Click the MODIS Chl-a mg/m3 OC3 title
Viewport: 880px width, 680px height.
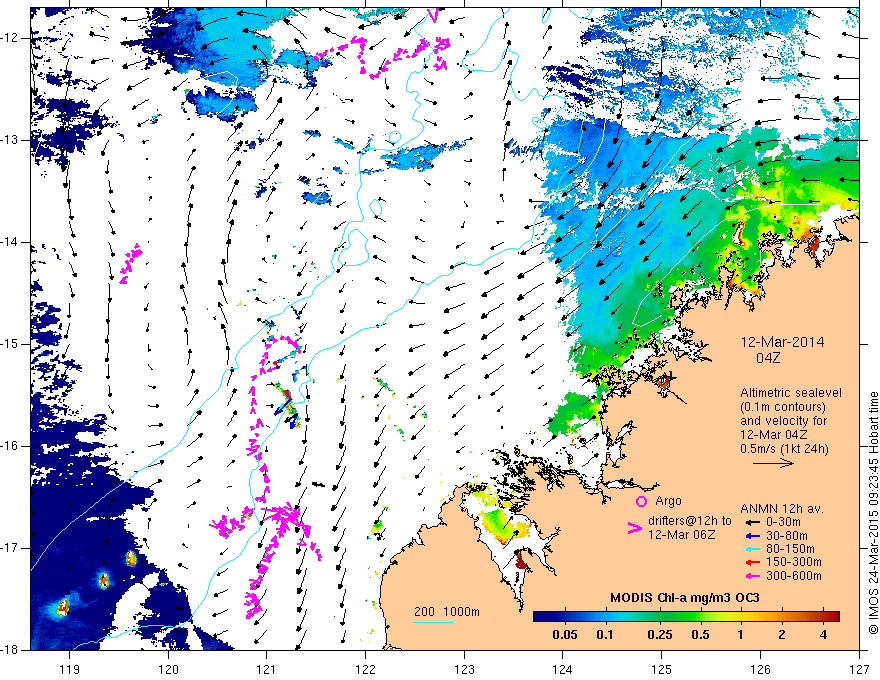685,598
